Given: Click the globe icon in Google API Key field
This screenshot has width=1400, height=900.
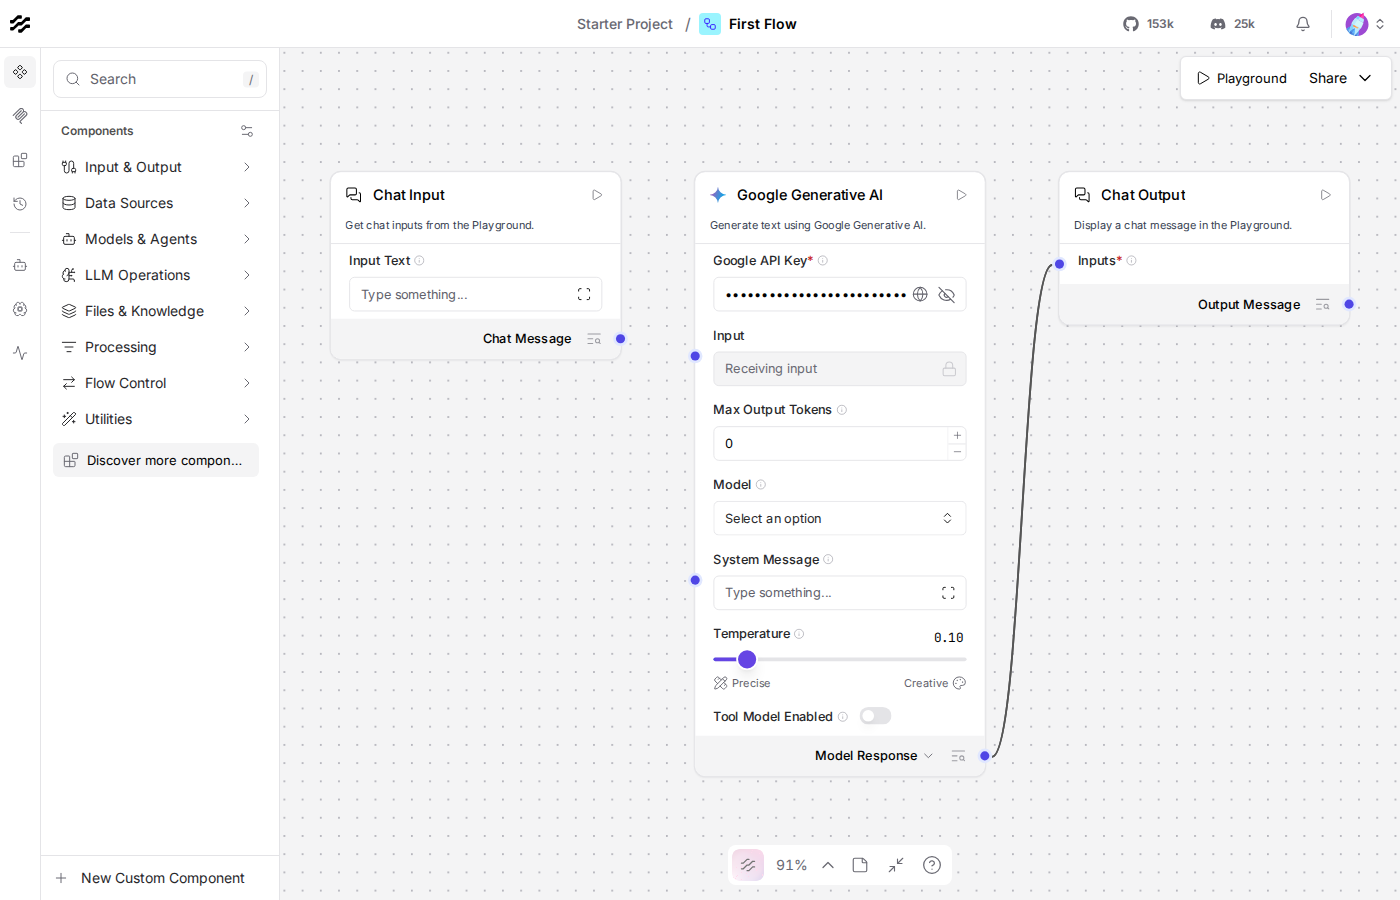Looking at the screenshot, I should point(920,294).
